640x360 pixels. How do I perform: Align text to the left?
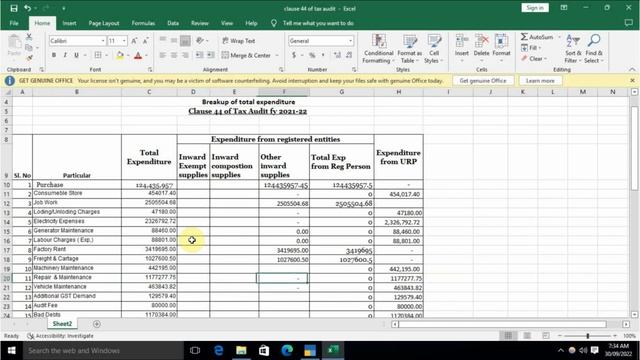point(162,55)
